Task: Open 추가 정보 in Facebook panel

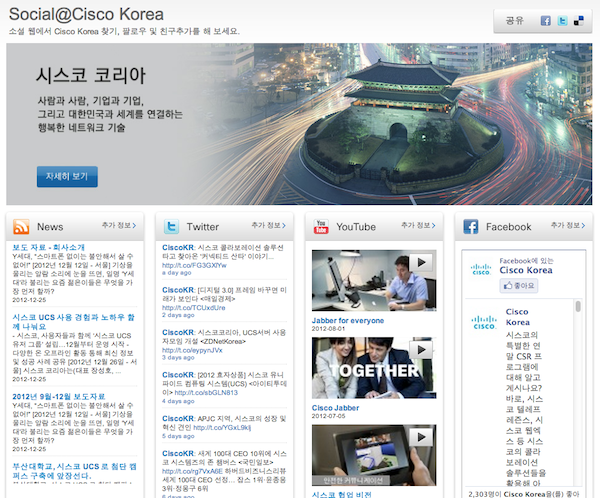Action: 568,225
